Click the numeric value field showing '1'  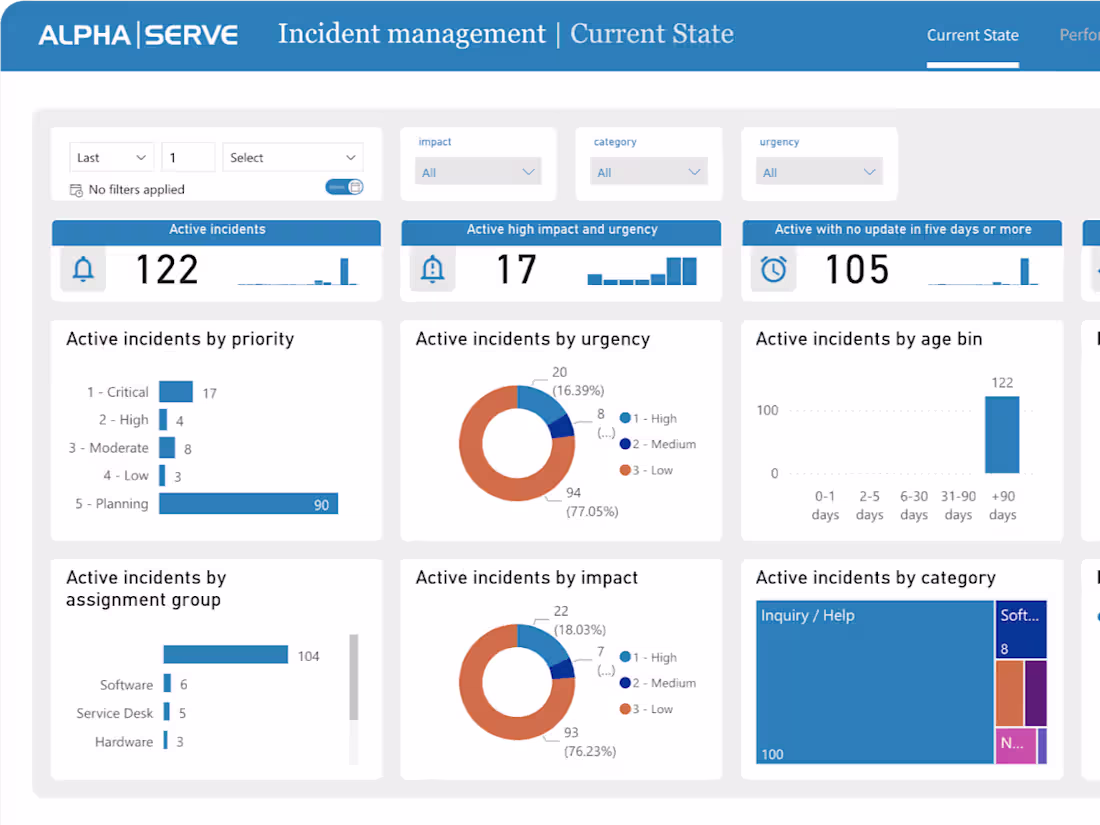(x=187, y=157)
